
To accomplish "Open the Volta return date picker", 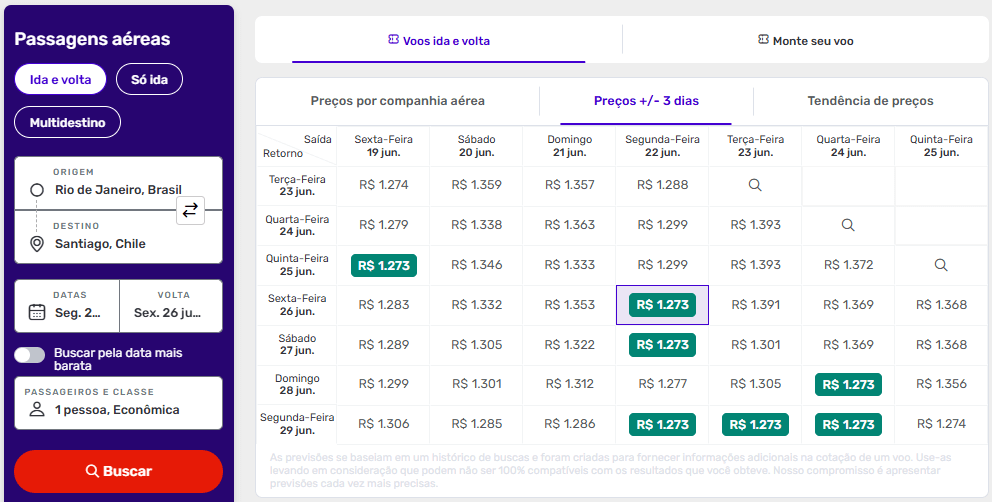I will tap(170, 305).
